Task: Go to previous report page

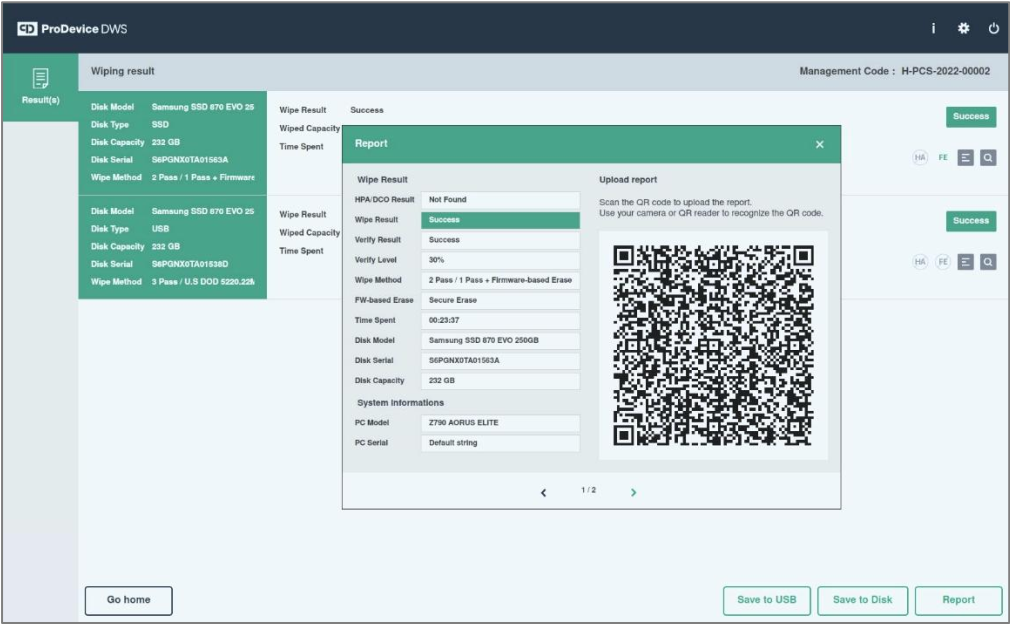Action: click(x=543, y=492)
